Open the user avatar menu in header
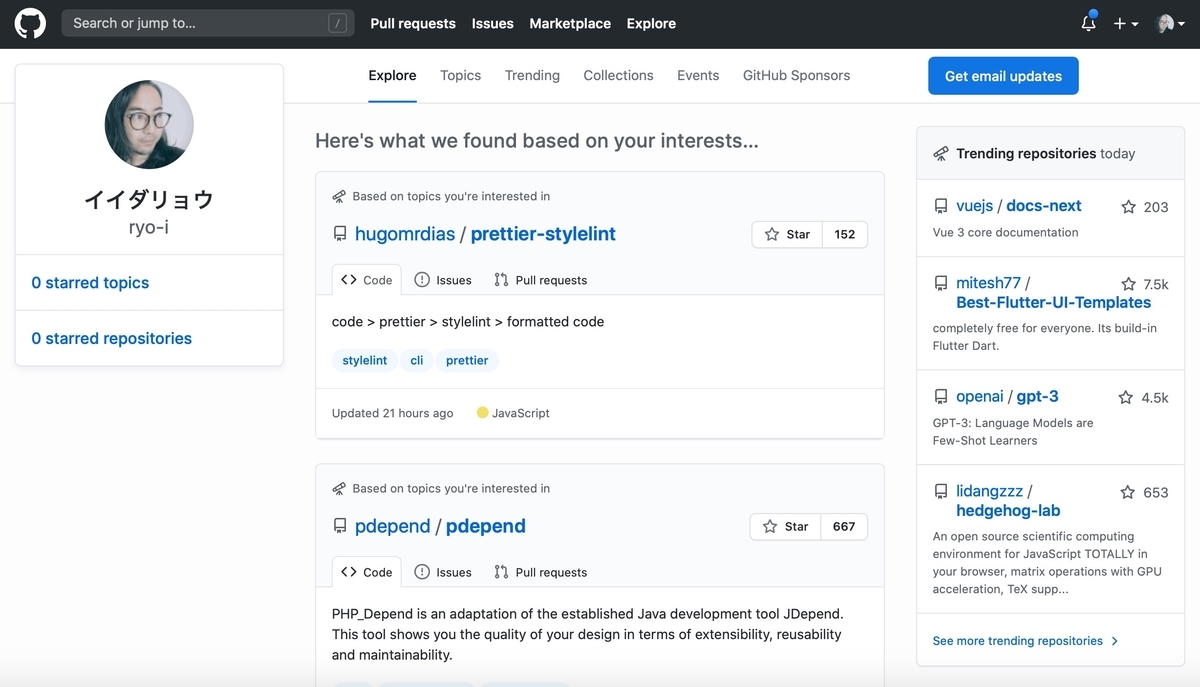The image size is (1200, 687). (1170, 23)
